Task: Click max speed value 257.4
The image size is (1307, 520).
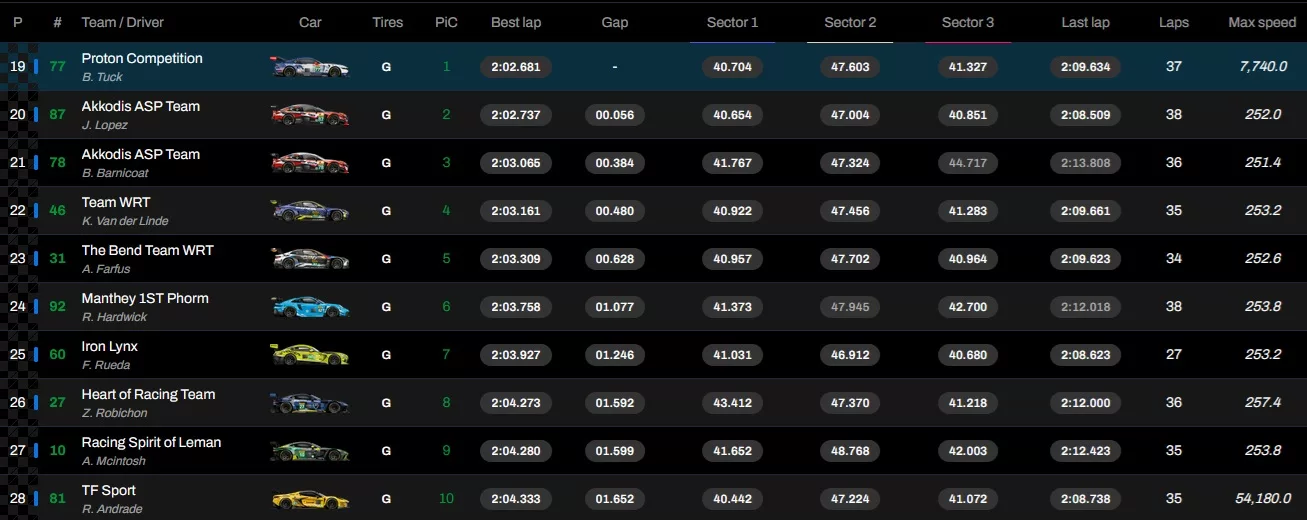Action: [1262, 403]
